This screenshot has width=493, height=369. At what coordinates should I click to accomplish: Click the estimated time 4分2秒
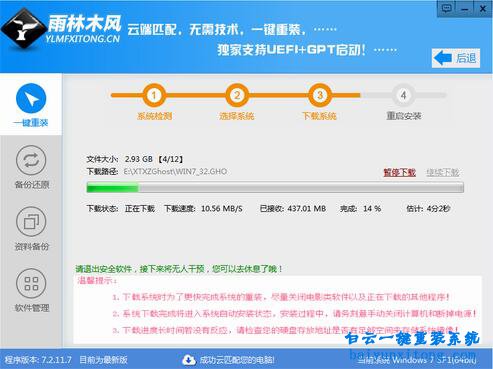click(438, 209)
